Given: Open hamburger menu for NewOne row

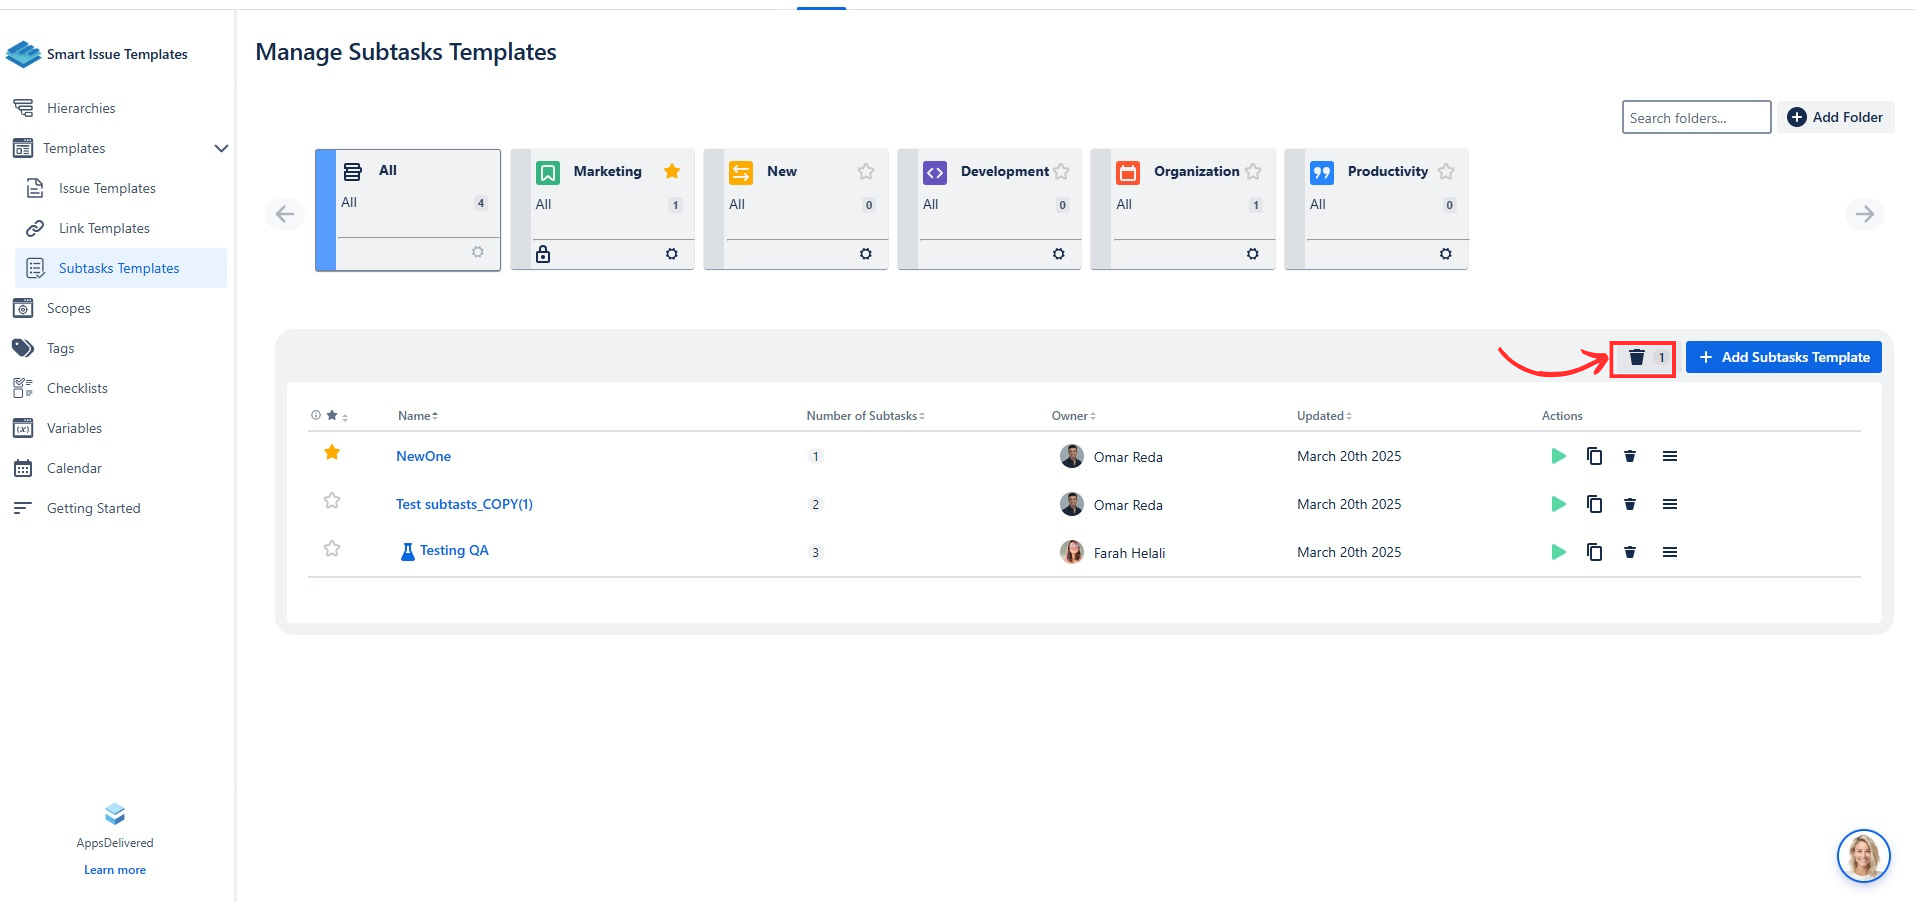Looking at the screenshot, I should pyautogui.click(x=1669, y=456).
